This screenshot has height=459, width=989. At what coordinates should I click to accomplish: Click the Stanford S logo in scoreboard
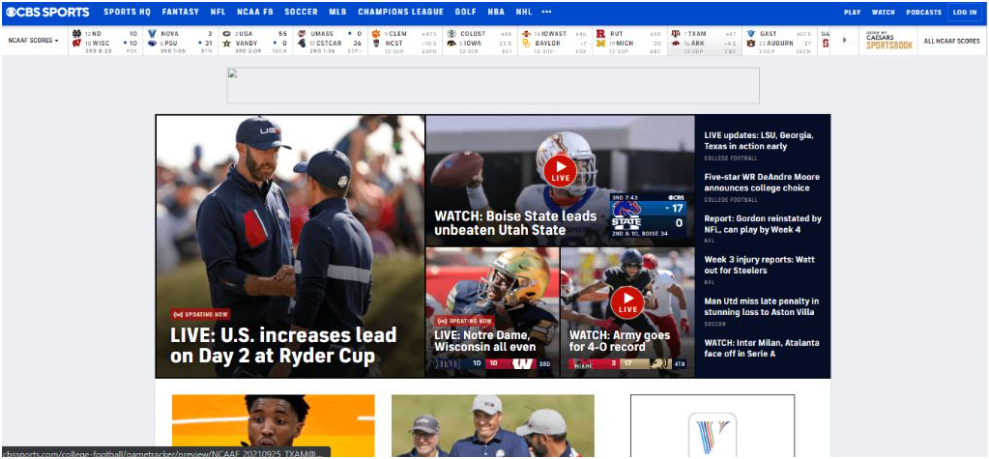(825, 44)
